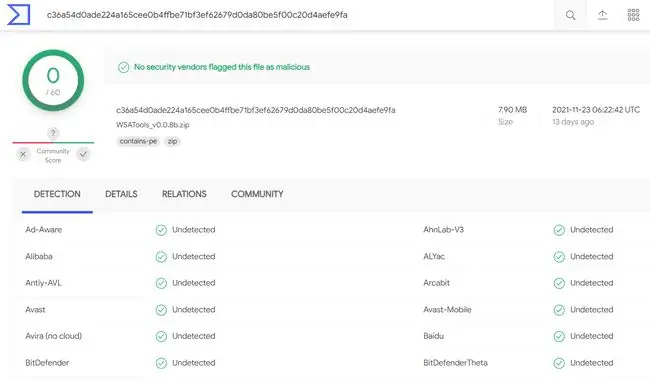
Task: Switch to the DETECTION tab
Action: click(57, 194)
